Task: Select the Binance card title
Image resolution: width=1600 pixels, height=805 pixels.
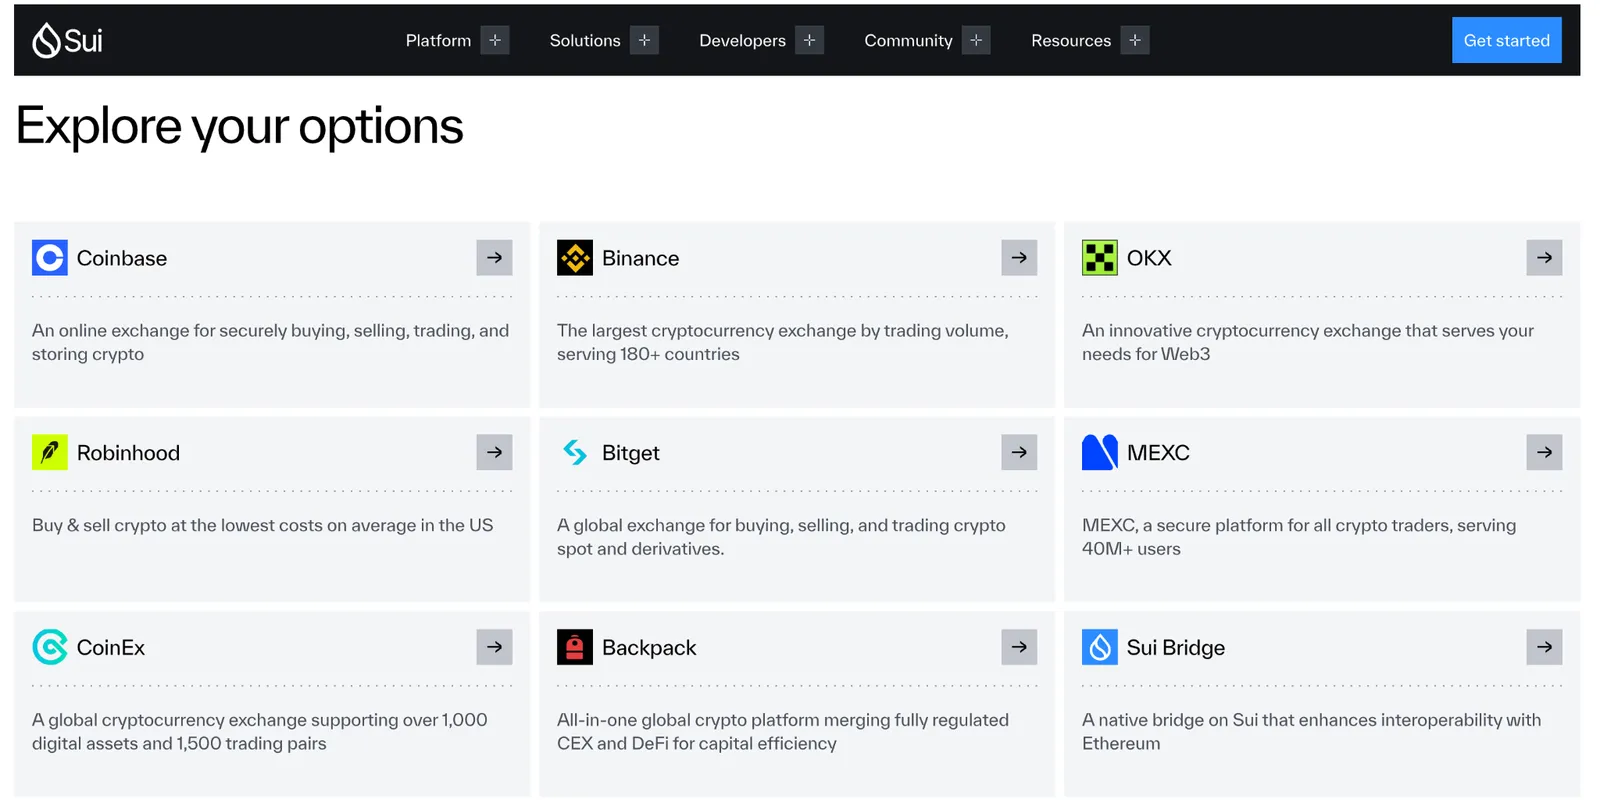Action: coord(640,258)
